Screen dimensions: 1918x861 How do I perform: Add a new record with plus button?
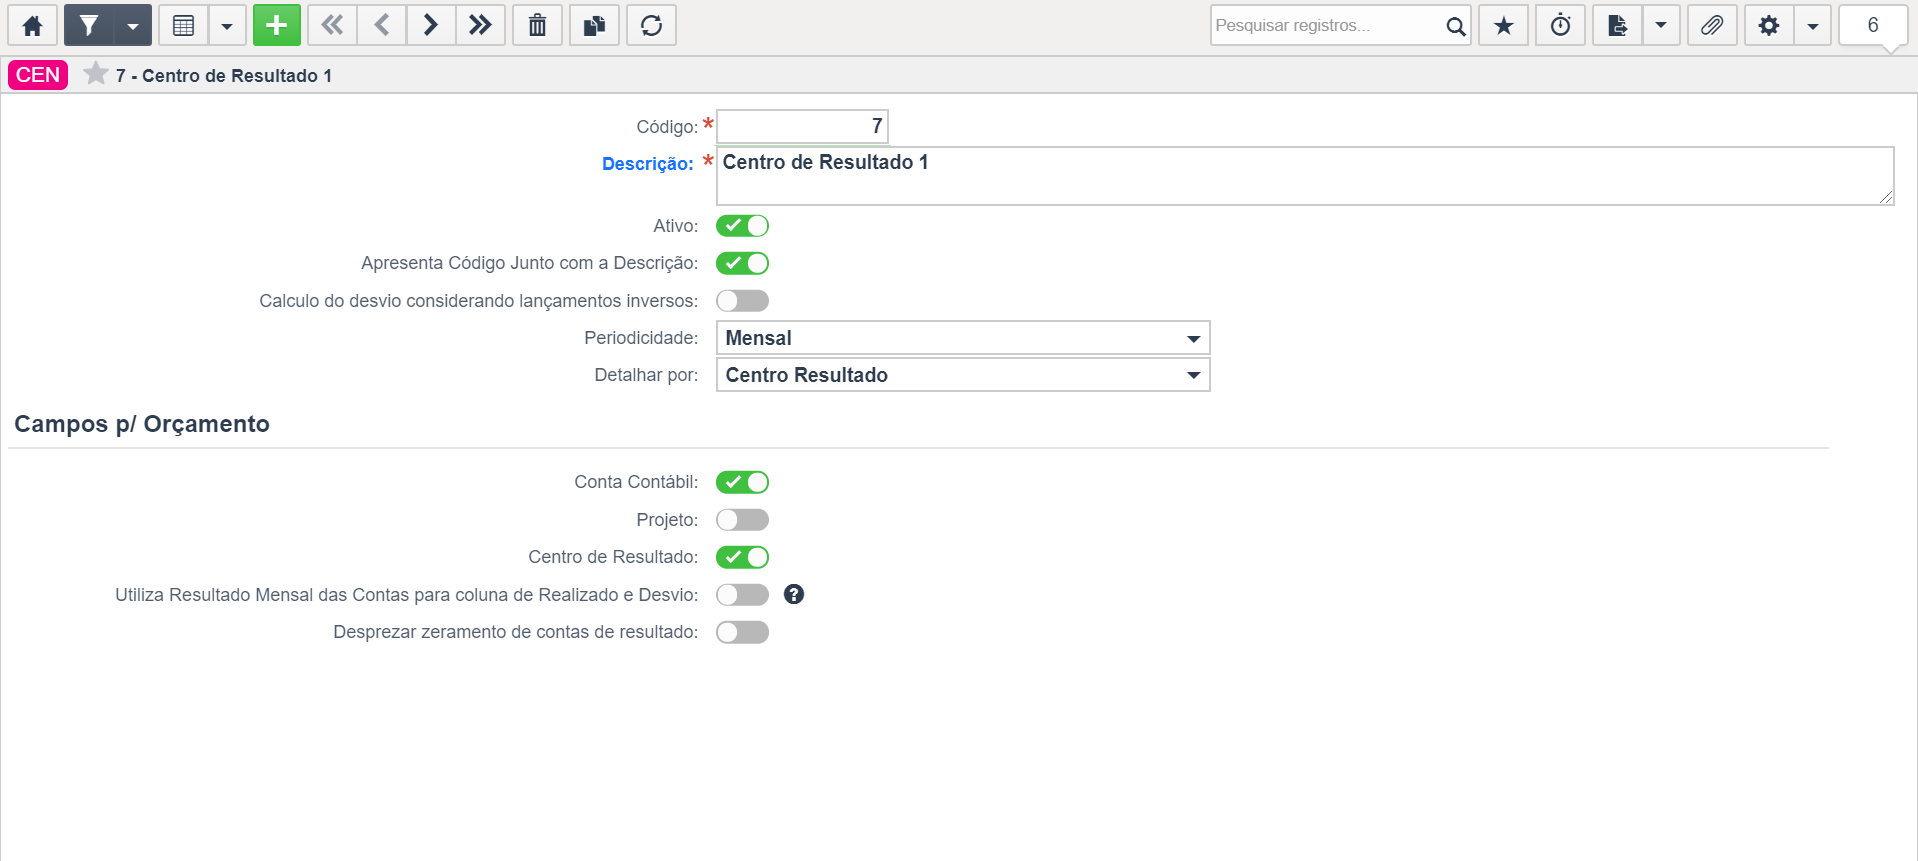coord(277,25)
